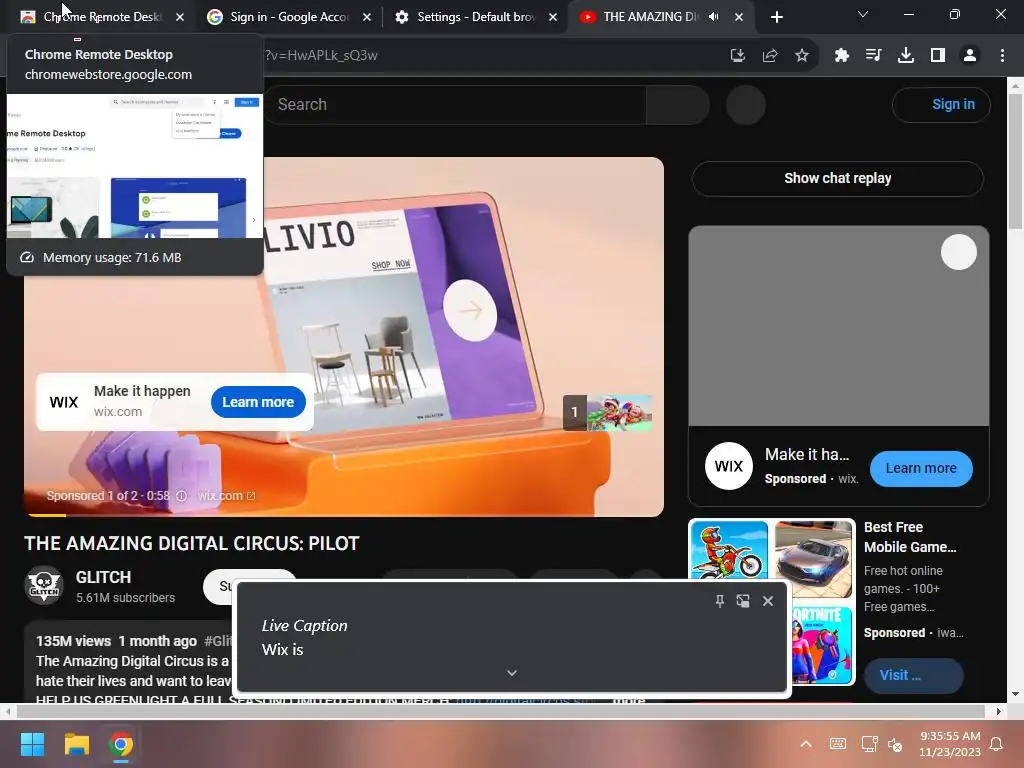This screenshot has width=1024, height=768.
Task: Open the notifications bell icon
Action: click(997, 744)
